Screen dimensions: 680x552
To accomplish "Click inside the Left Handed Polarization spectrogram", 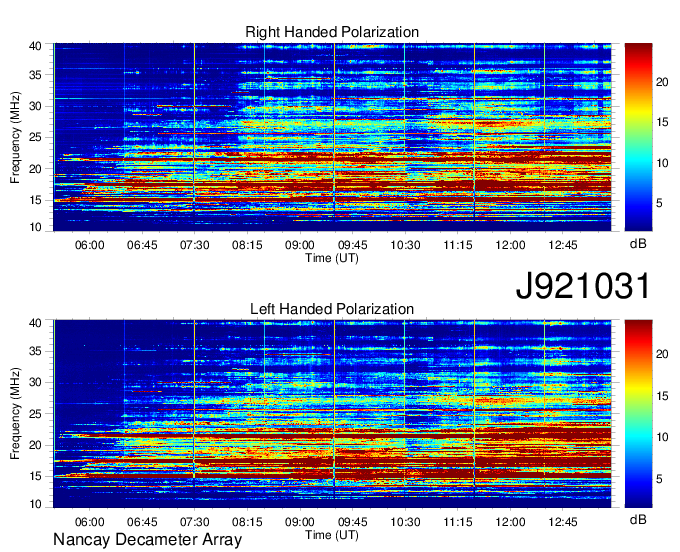I will (x=332, y=414).
